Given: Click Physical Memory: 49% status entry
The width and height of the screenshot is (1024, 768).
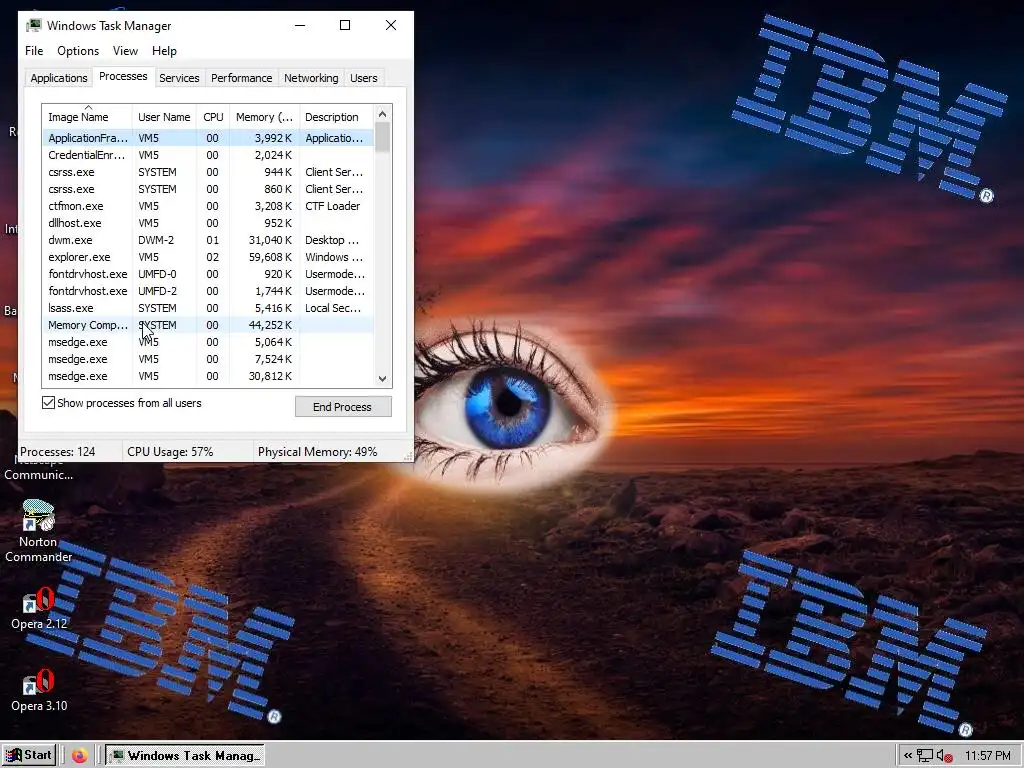Looking at the screenshot, I should [317, 452].
